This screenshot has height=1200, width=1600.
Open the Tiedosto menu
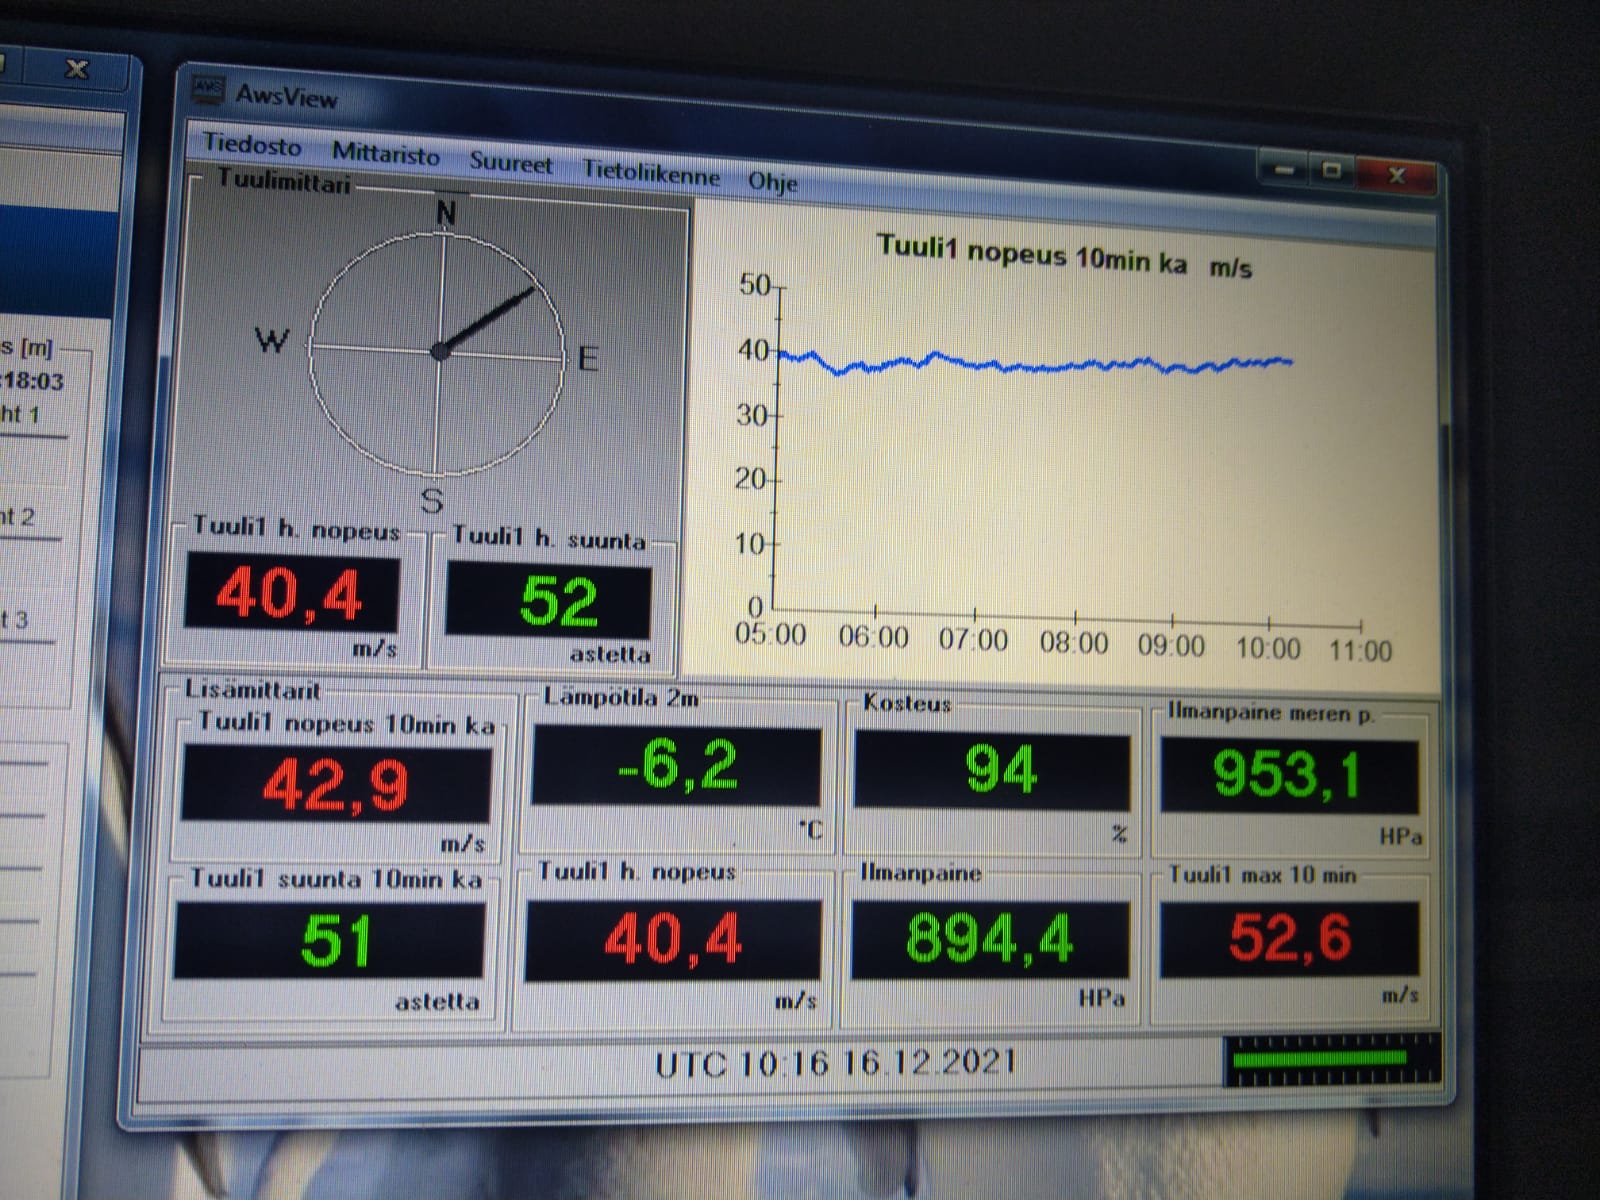click(x=252, y=146)
